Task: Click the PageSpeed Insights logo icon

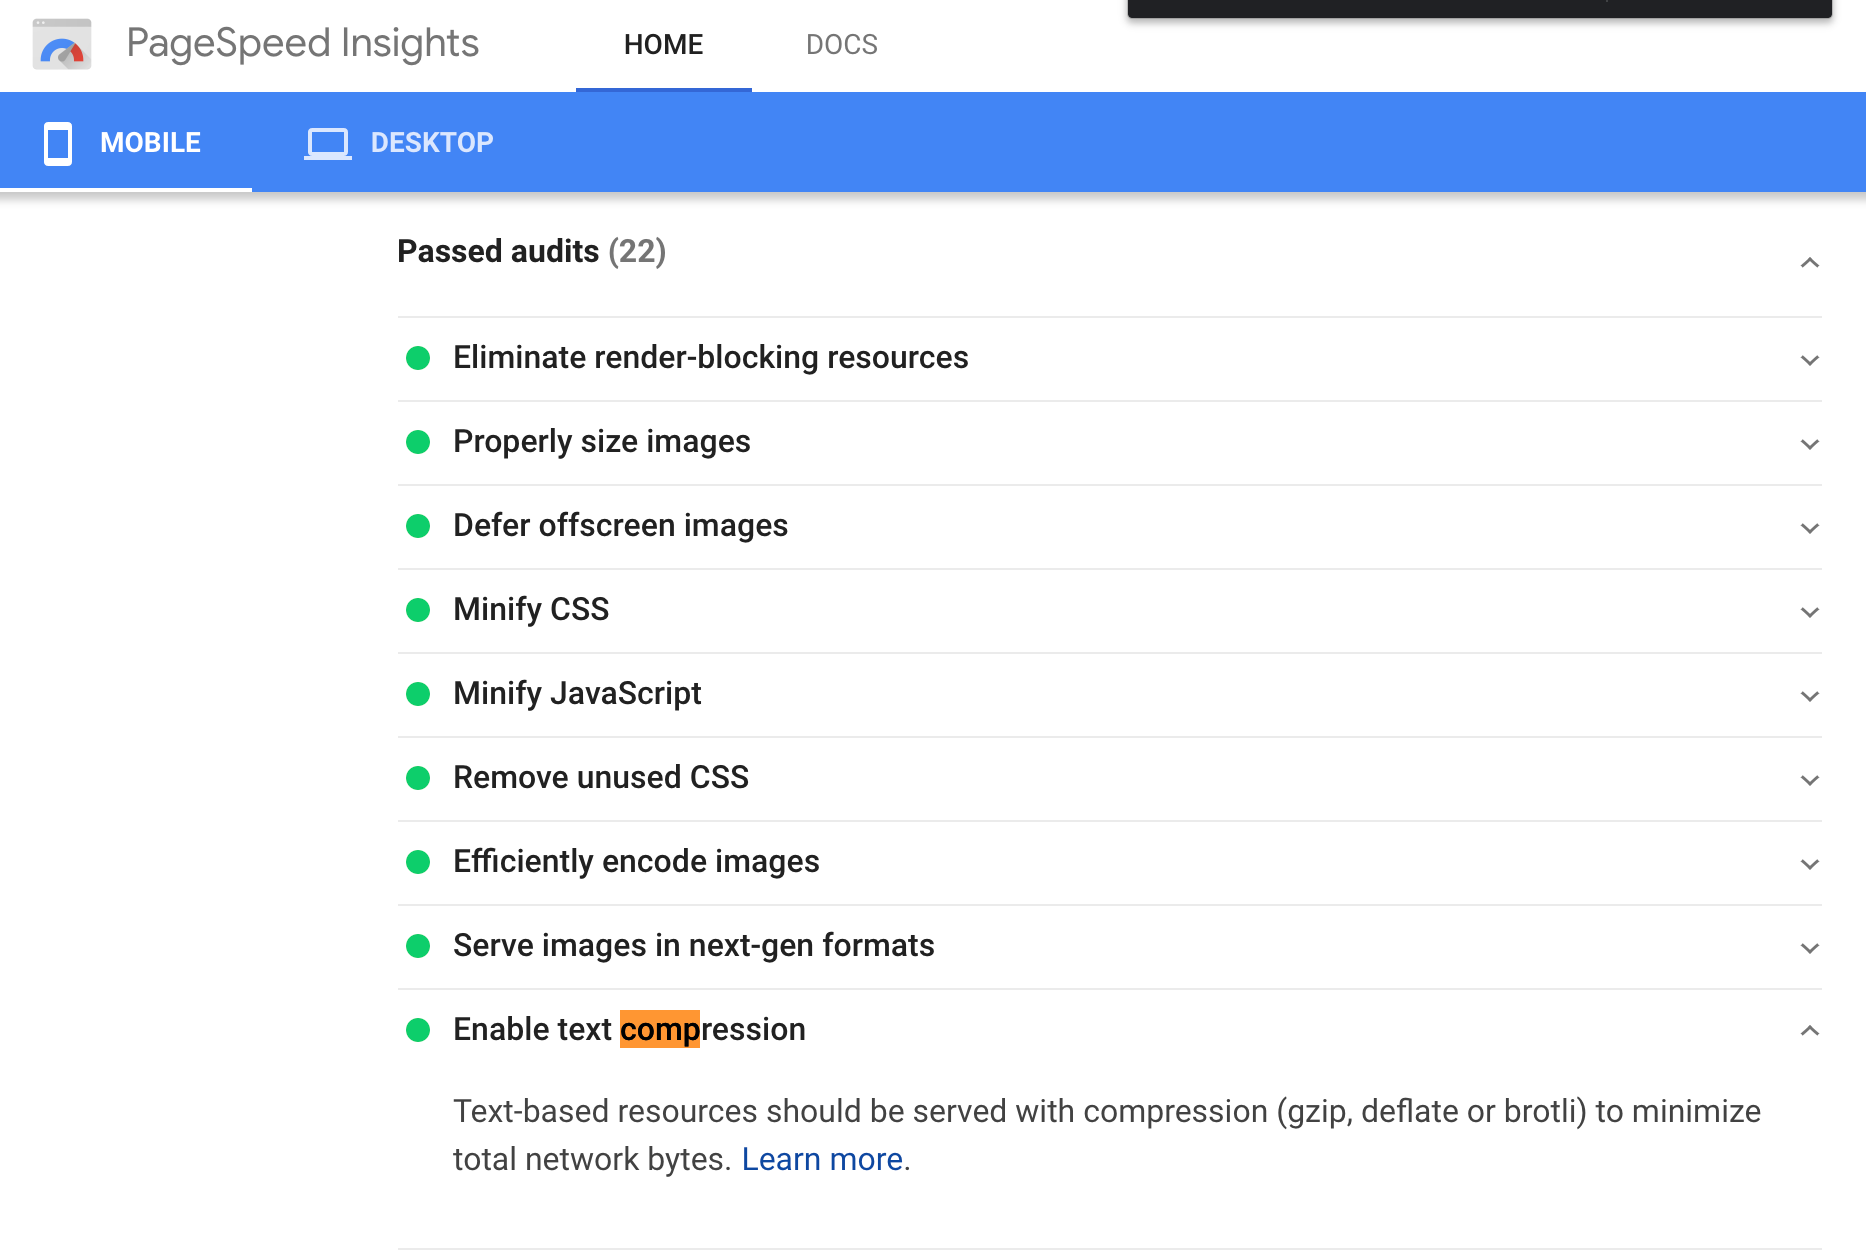Action: 62,45
